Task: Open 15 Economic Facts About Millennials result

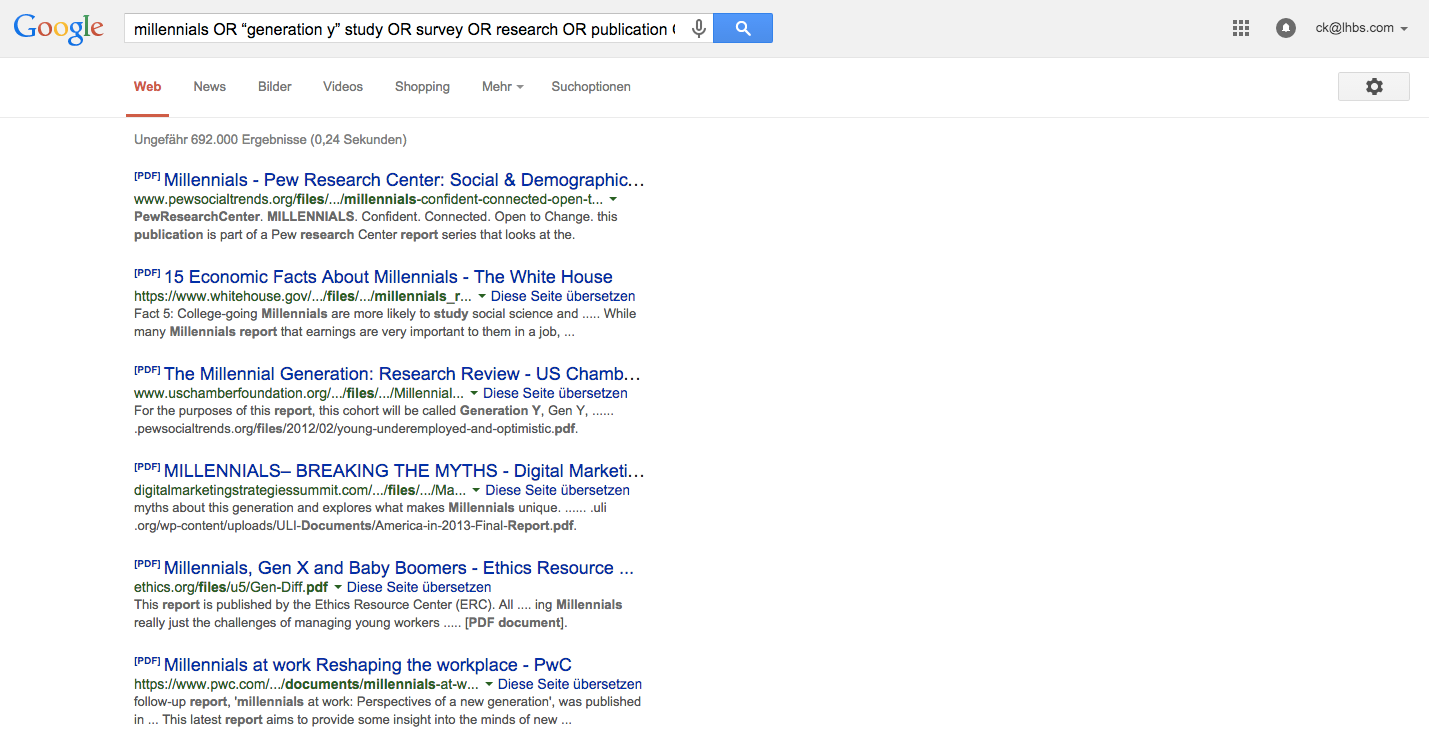Action: (x=388, y=277)
